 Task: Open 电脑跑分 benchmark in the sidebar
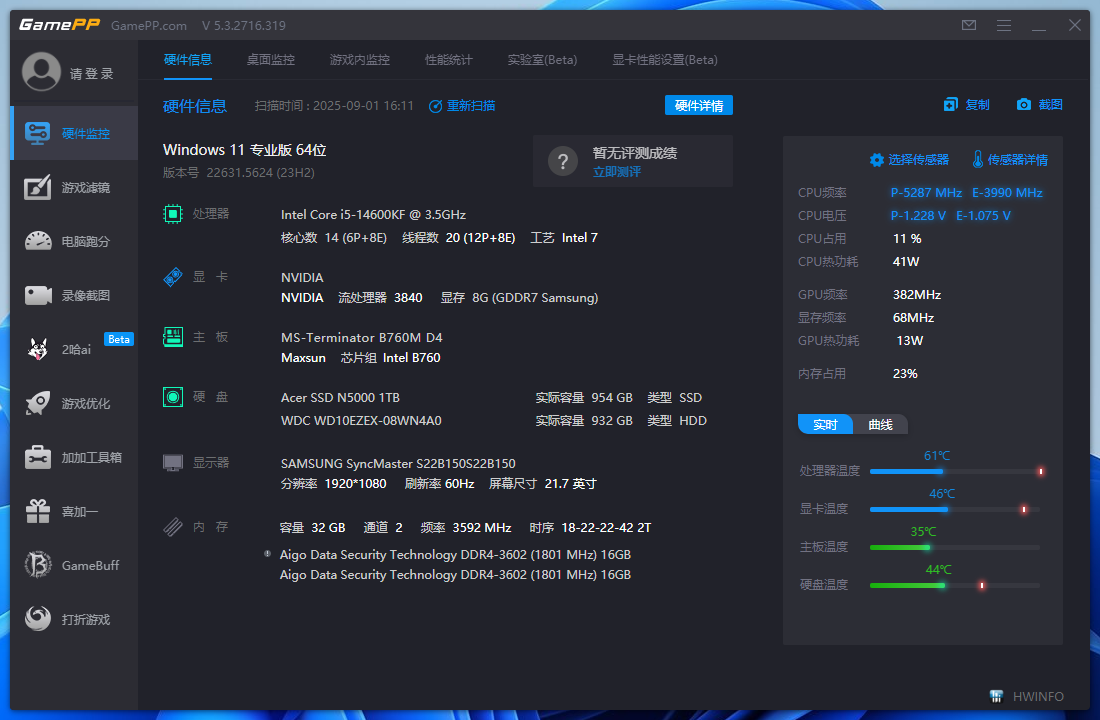74,241
